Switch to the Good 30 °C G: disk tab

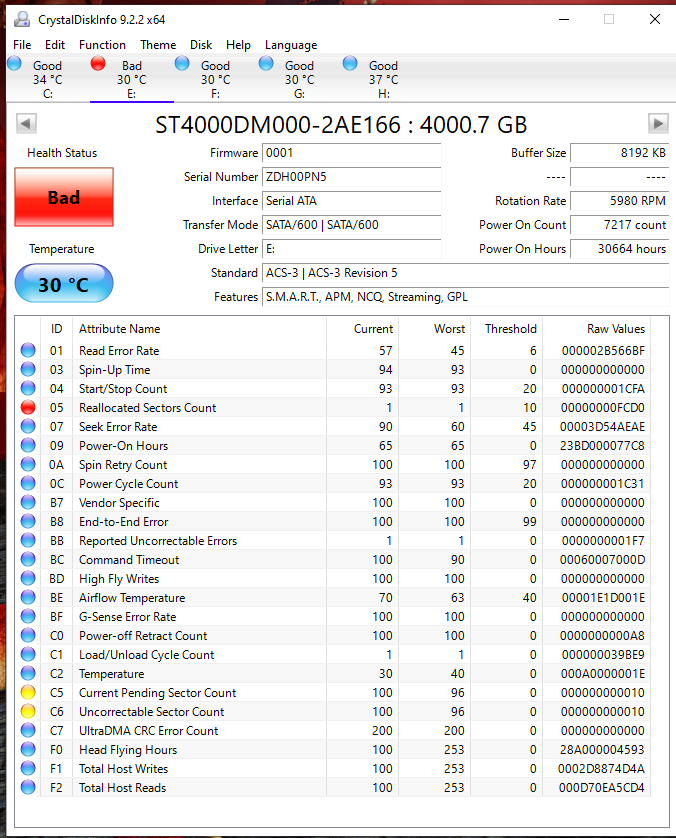tap(299, 79)
